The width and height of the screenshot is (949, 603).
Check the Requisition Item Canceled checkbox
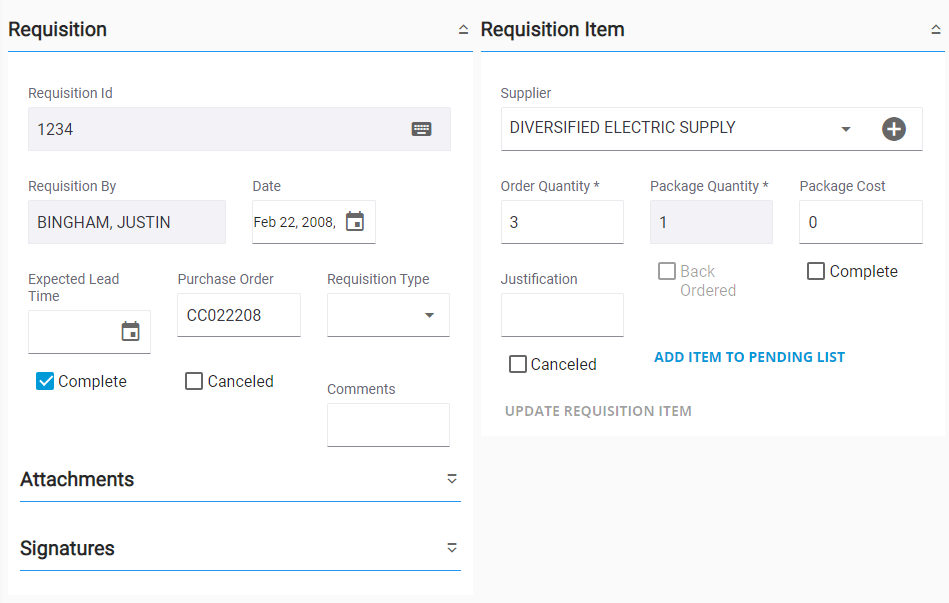coord(518,364)
